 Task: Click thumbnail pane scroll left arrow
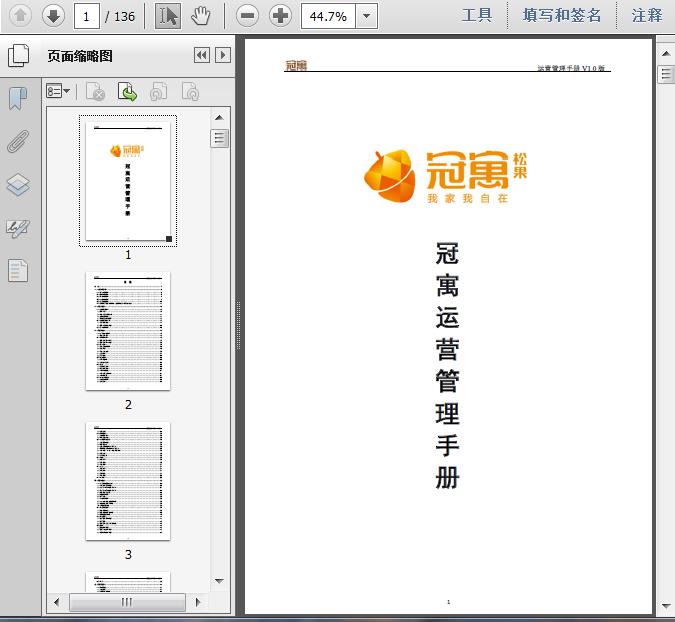pos(56,602)
